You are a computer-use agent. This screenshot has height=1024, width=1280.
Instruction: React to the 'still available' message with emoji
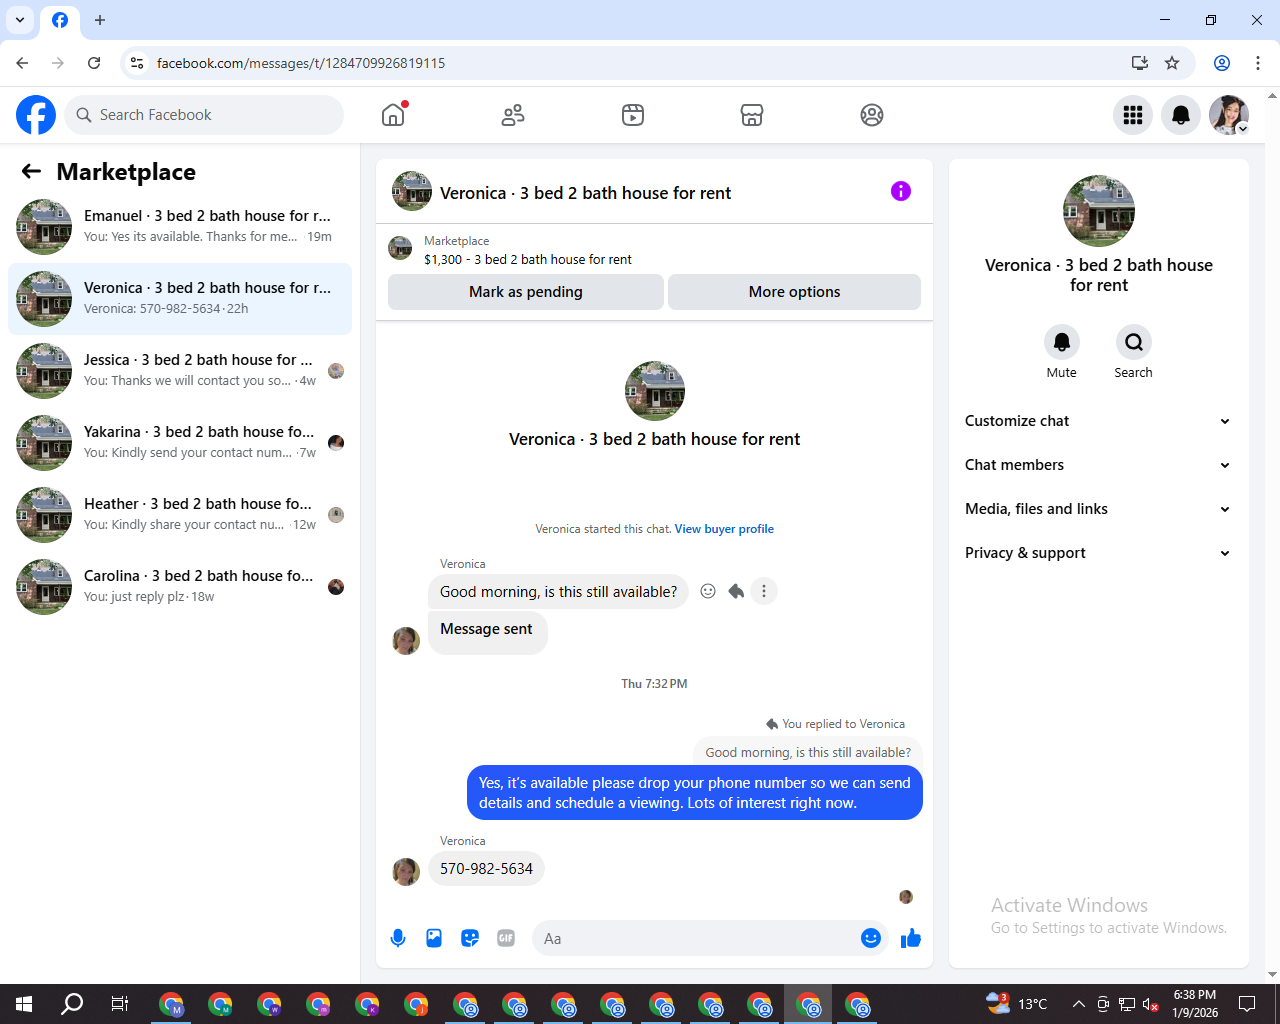(x=708, y=591)
